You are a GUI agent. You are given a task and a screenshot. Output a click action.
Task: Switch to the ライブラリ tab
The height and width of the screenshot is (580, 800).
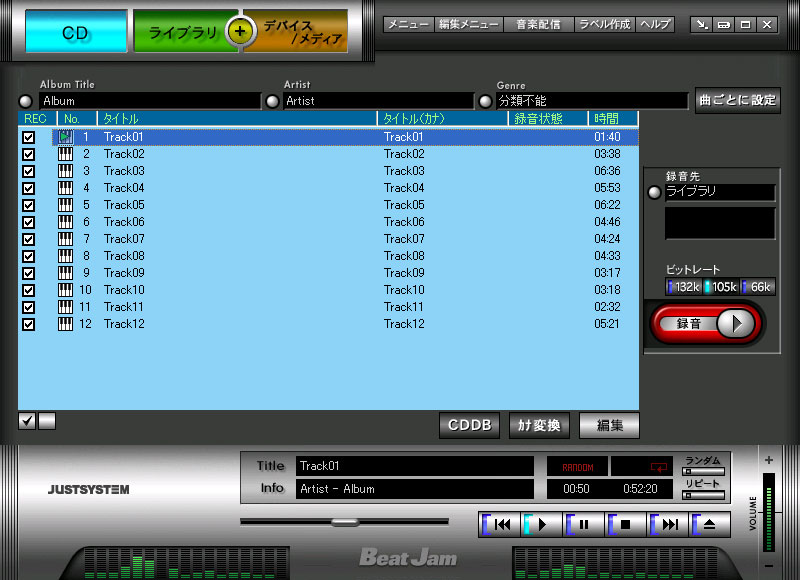(183, 33)
